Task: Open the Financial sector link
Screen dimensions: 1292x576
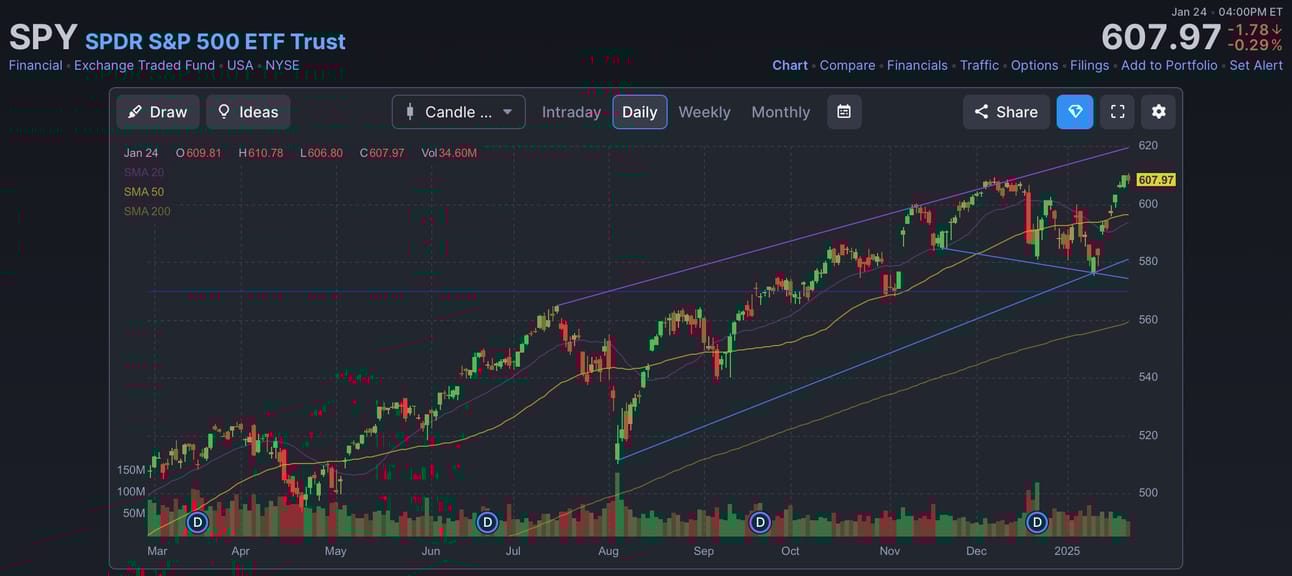Action: pos(35,65)
